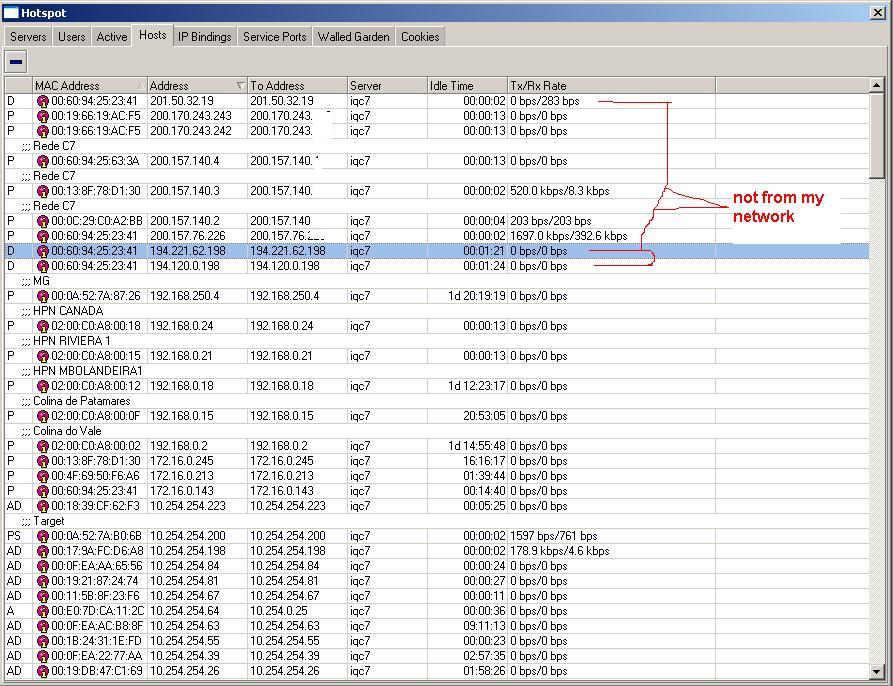Click host icon for address 200.157.140.3

(43, 191)
